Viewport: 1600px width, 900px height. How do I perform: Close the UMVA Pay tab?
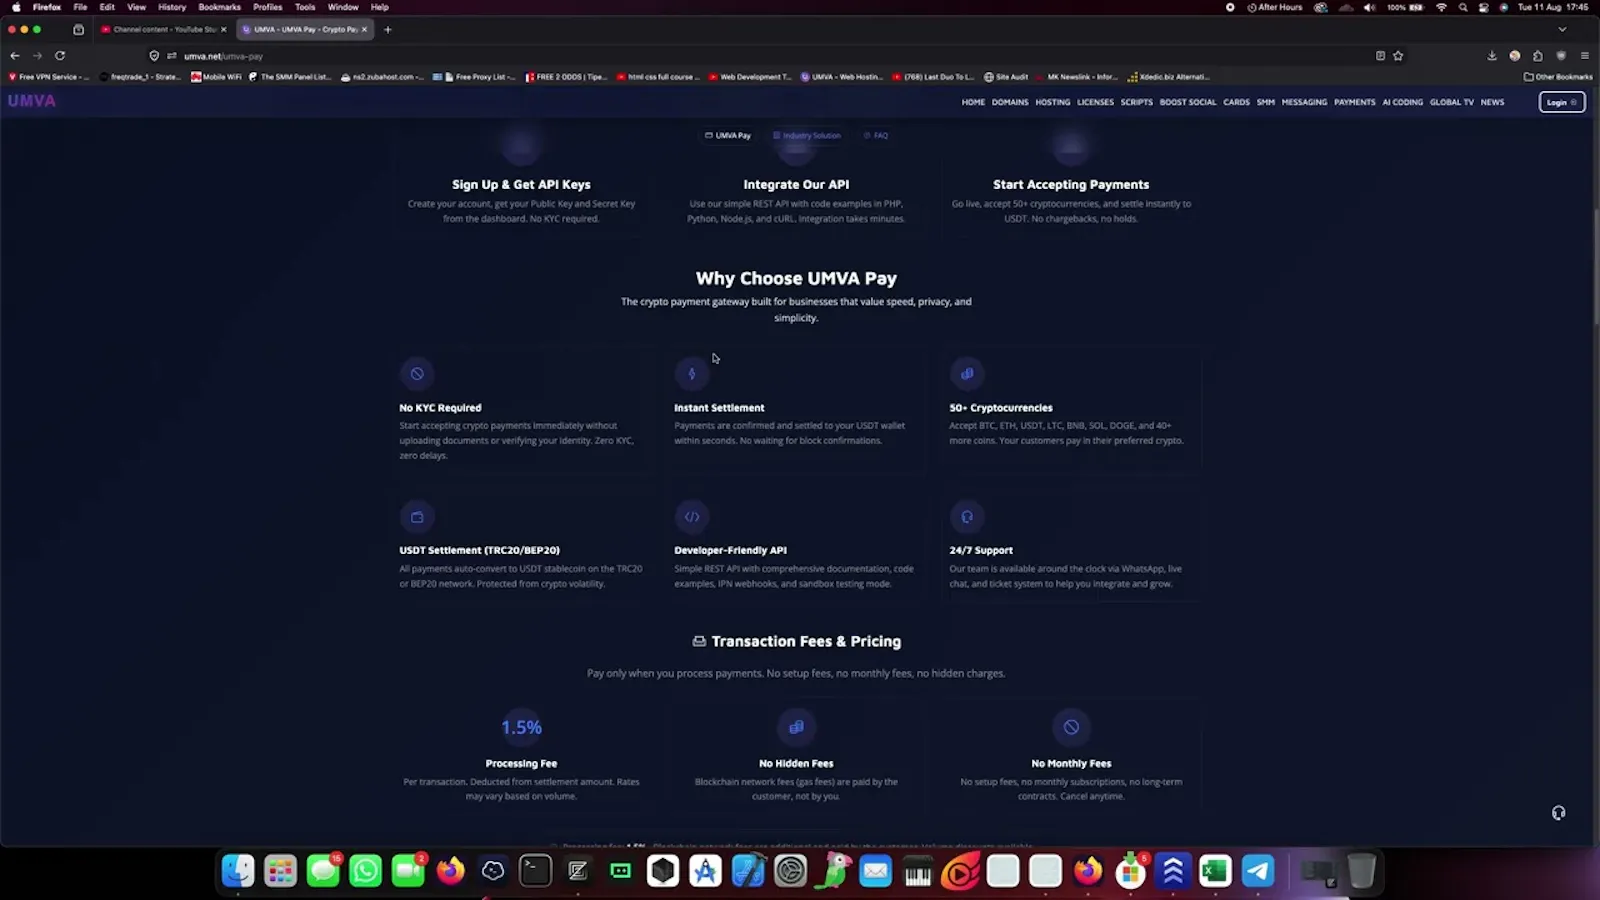364,29
